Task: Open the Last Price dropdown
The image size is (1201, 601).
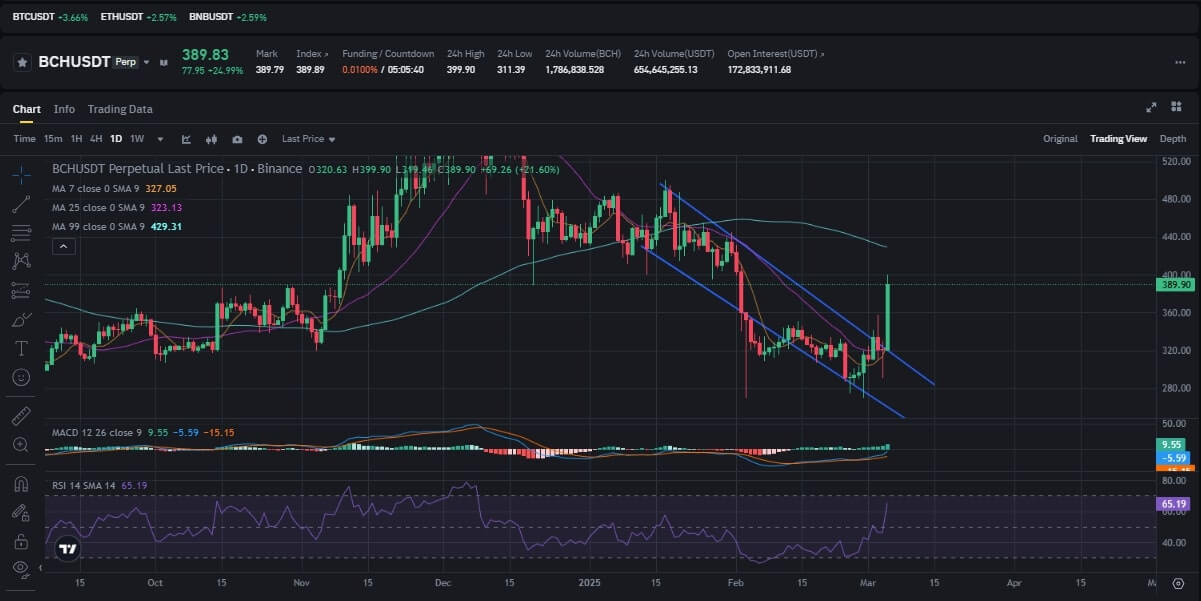Action: (308, 139)
